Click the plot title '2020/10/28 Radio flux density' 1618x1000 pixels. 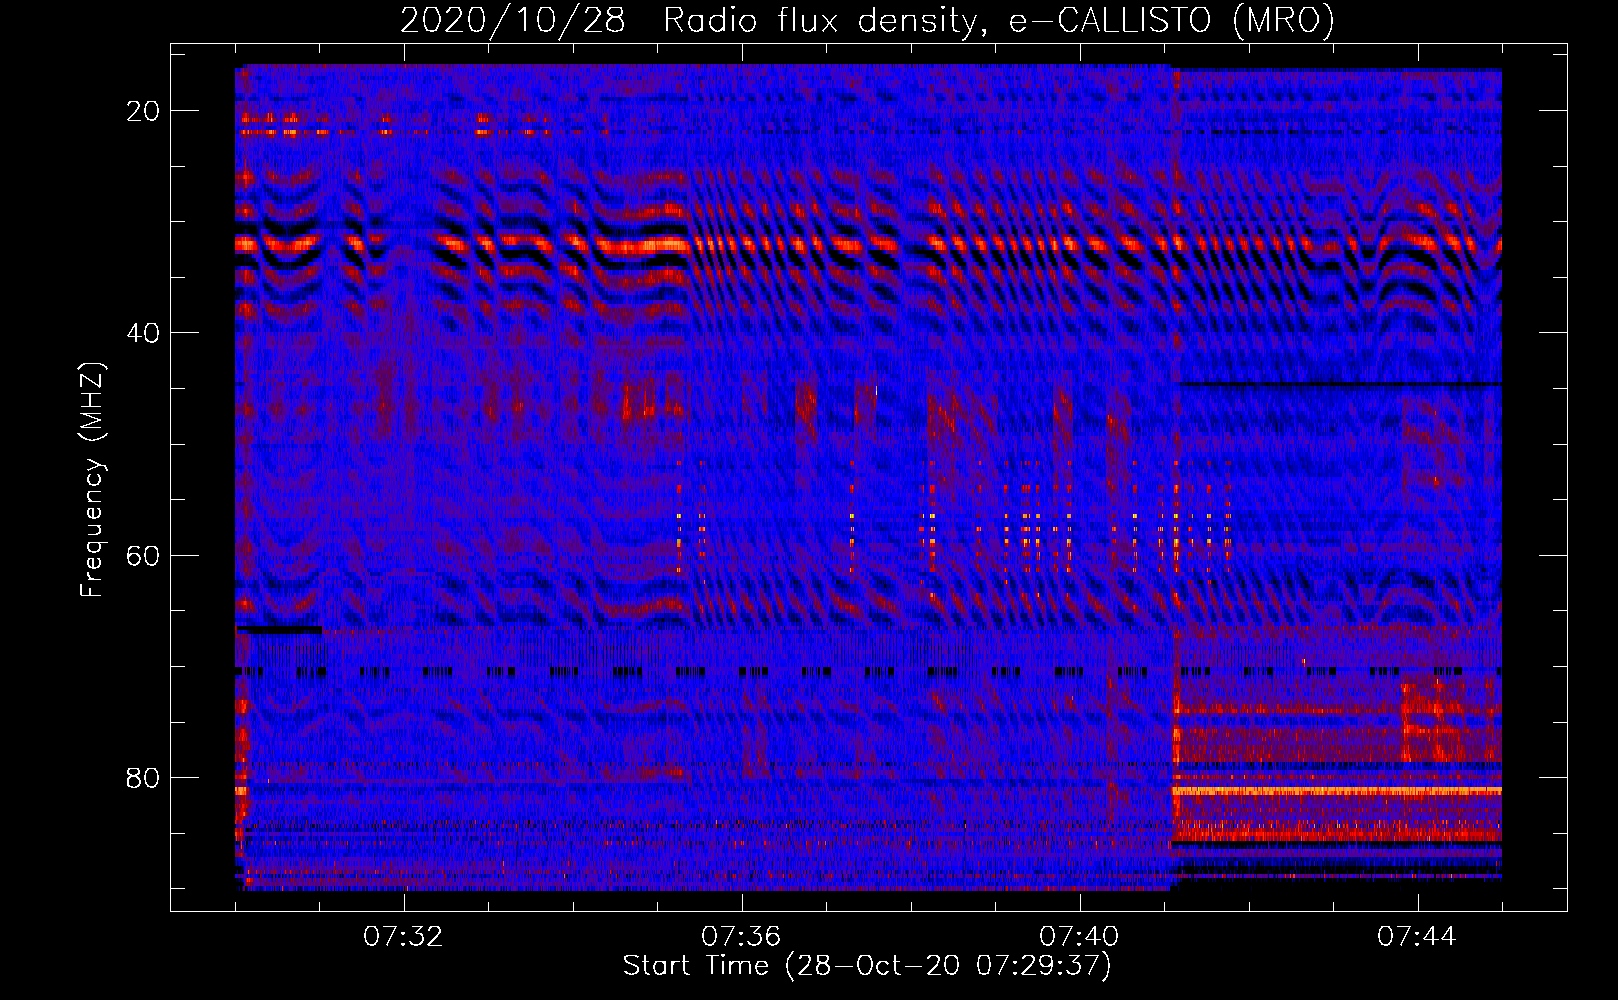click(x=868, y=20)
